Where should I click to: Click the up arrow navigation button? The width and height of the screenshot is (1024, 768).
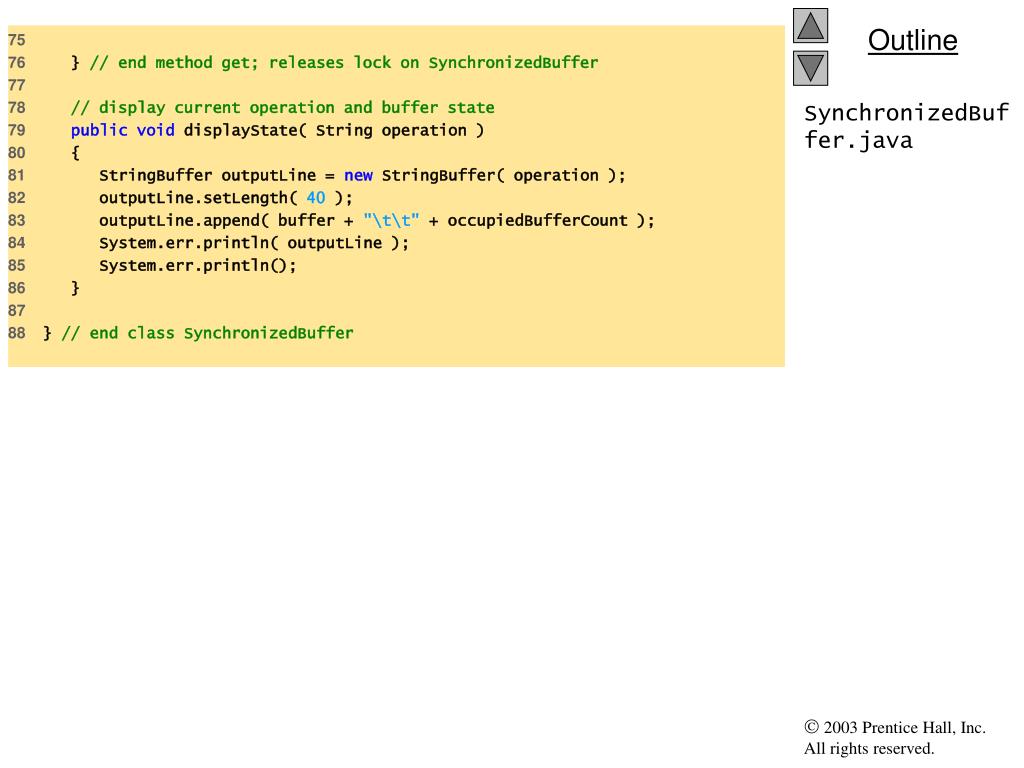tap(810, 25)
